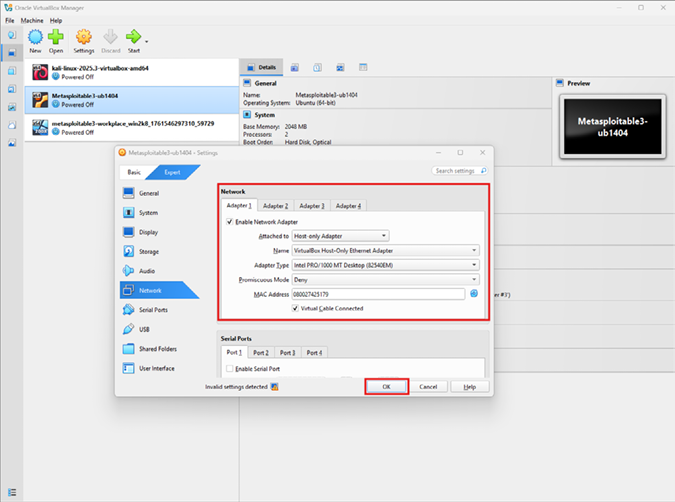
Task: Generate new MAC address refresh icon
Action: [474, 294]
